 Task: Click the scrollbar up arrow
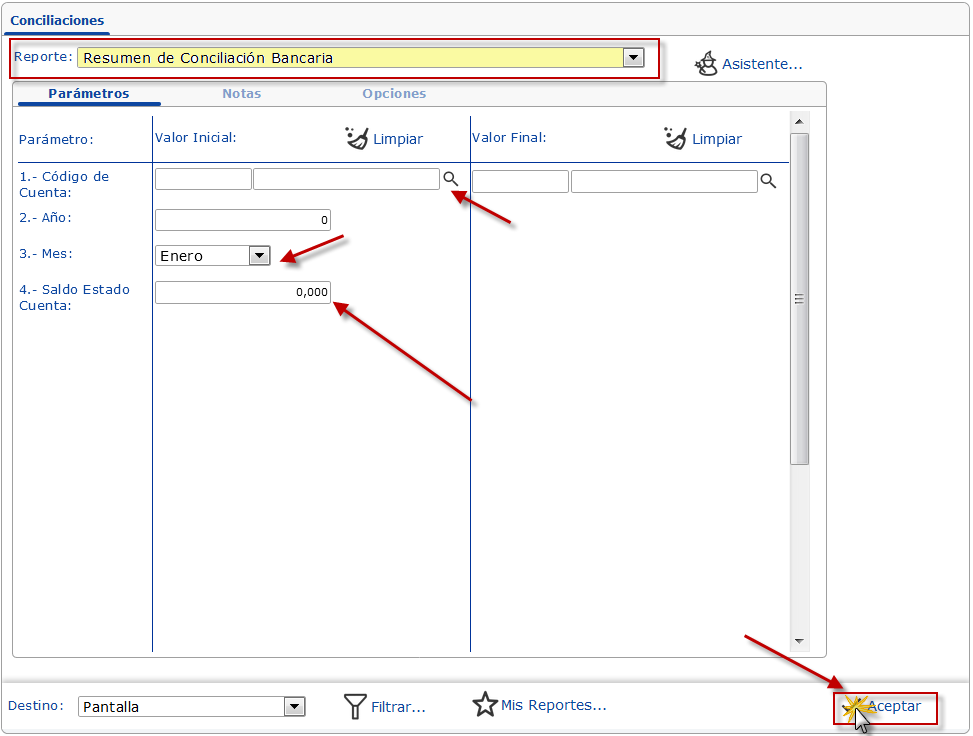[799, 122]
